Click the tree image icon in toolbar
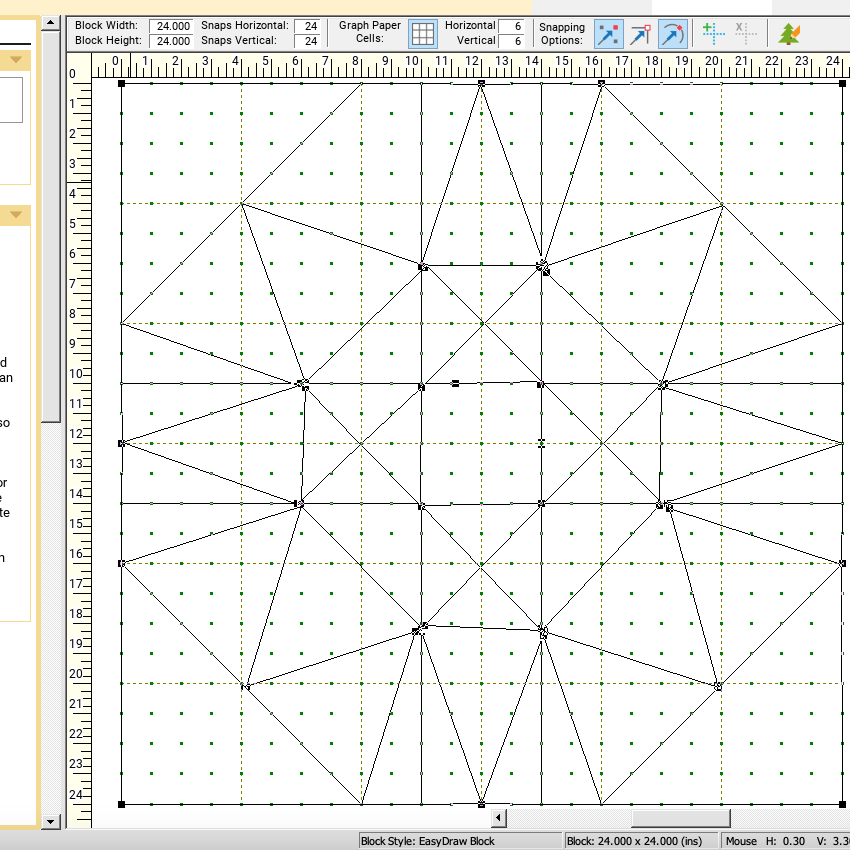The image size is (850, 850). 790,35
